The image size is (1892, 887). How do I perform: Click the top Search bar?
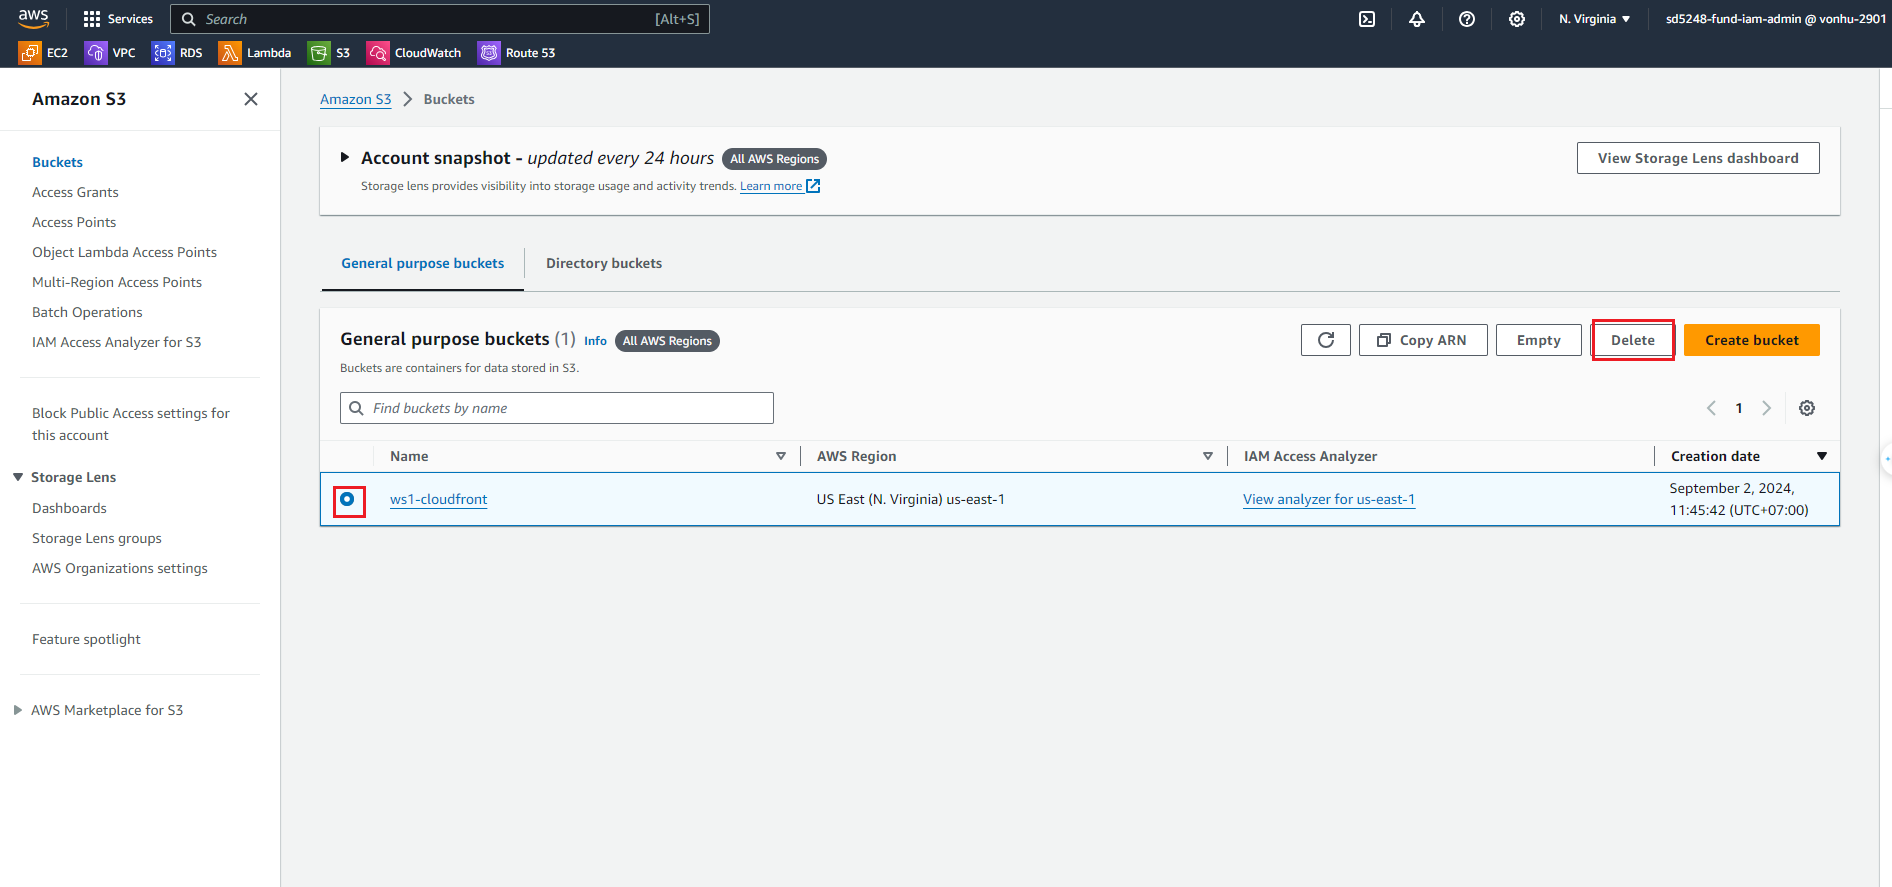click(440, 19)
